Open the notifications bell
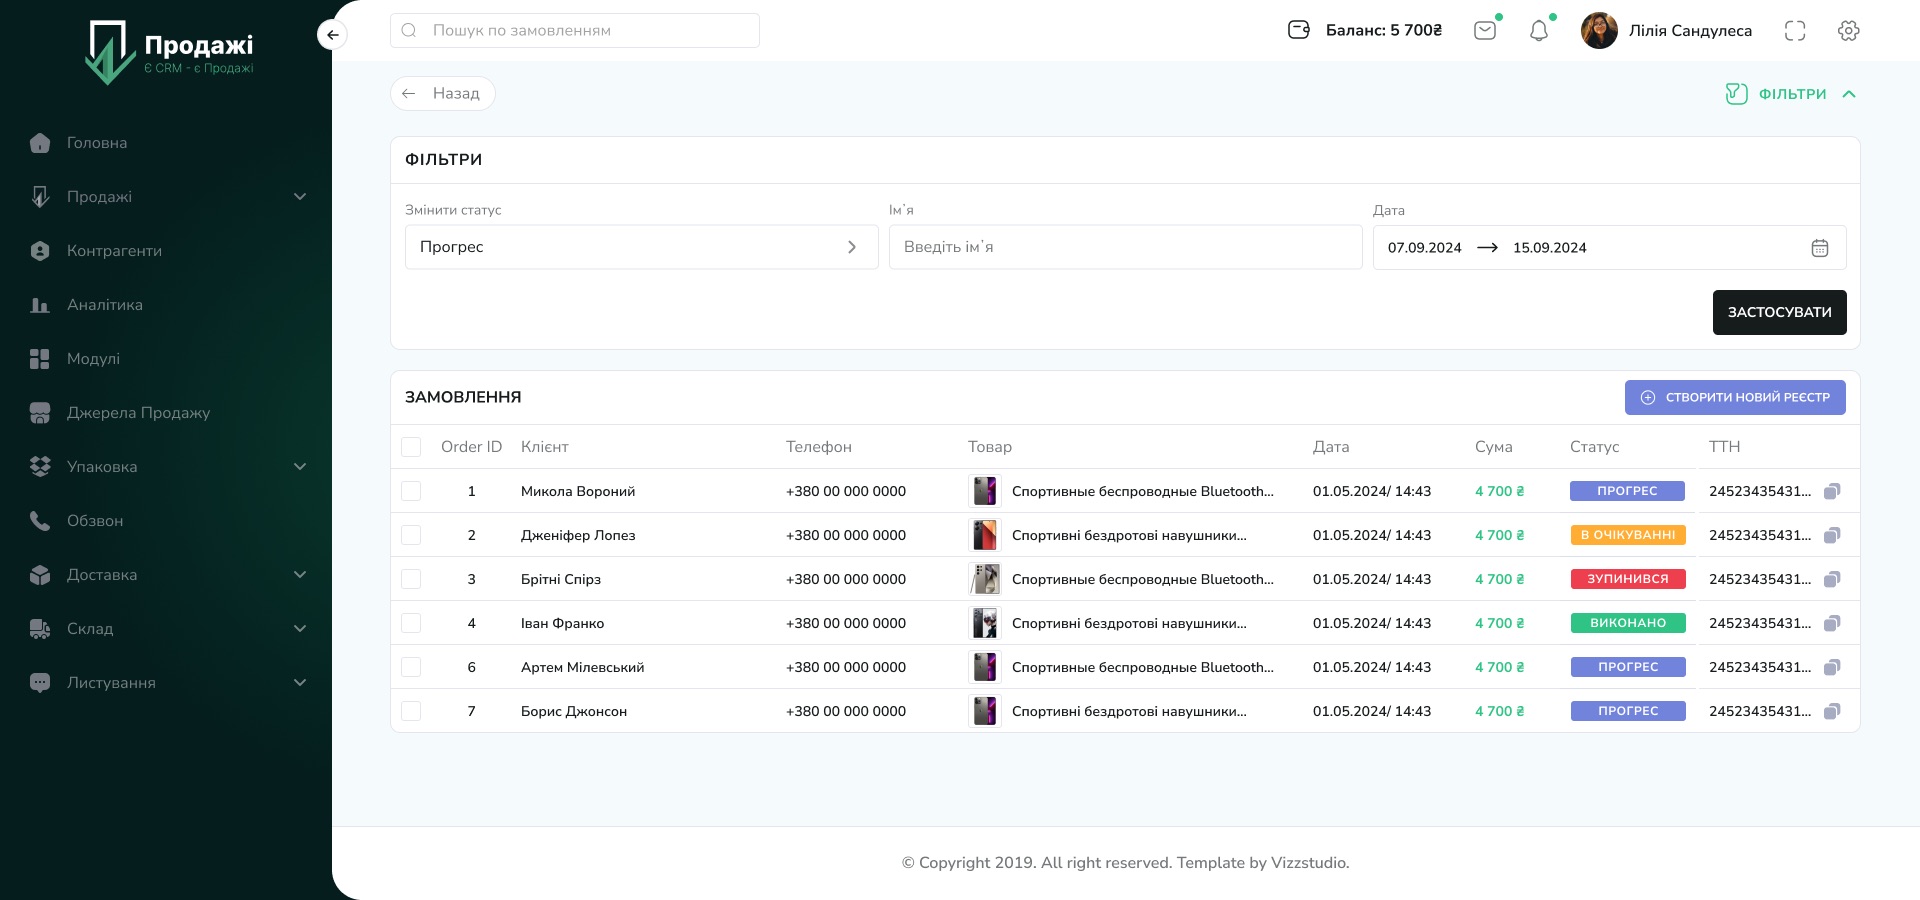This screenshot has height=900, width=1920. 1539,31
